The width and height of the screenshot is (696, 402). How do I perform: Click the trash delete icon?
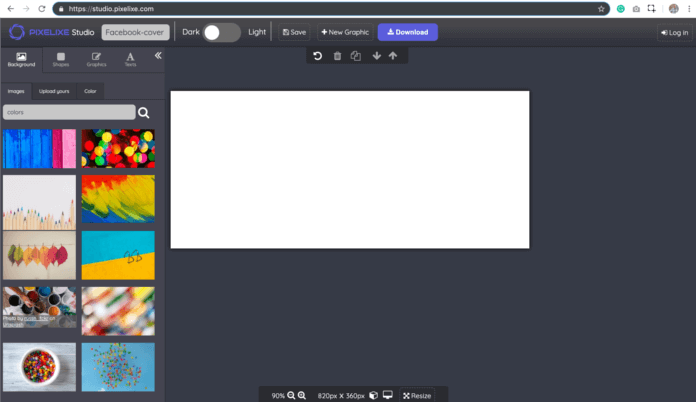337,56
